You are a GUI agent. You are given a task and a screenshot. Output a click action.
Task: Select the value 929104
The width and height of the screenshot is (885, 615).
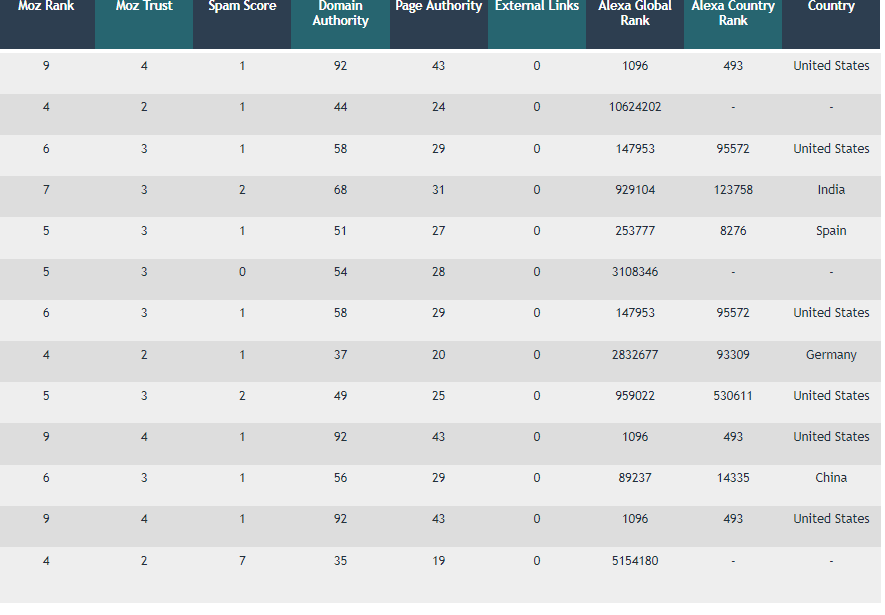point(635,190)
